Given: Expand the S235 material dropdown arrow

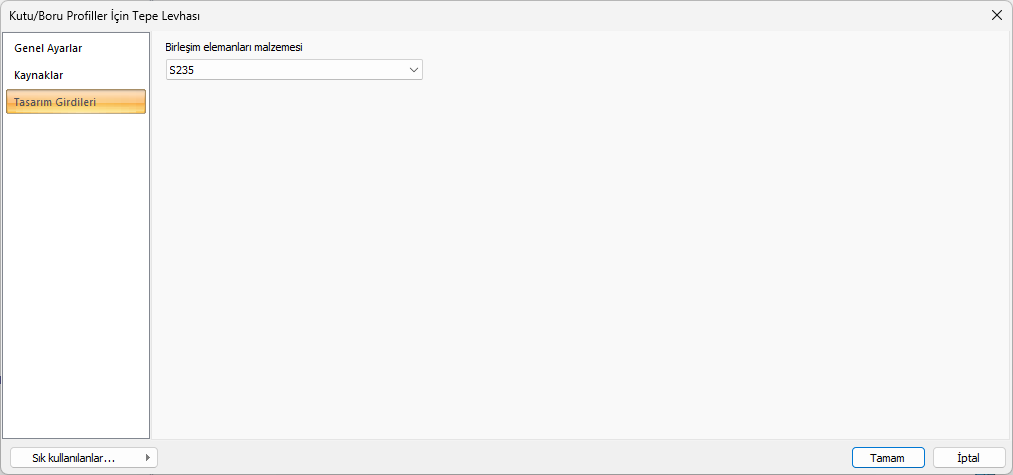Looking at the screenshot, I should (413, 70).
